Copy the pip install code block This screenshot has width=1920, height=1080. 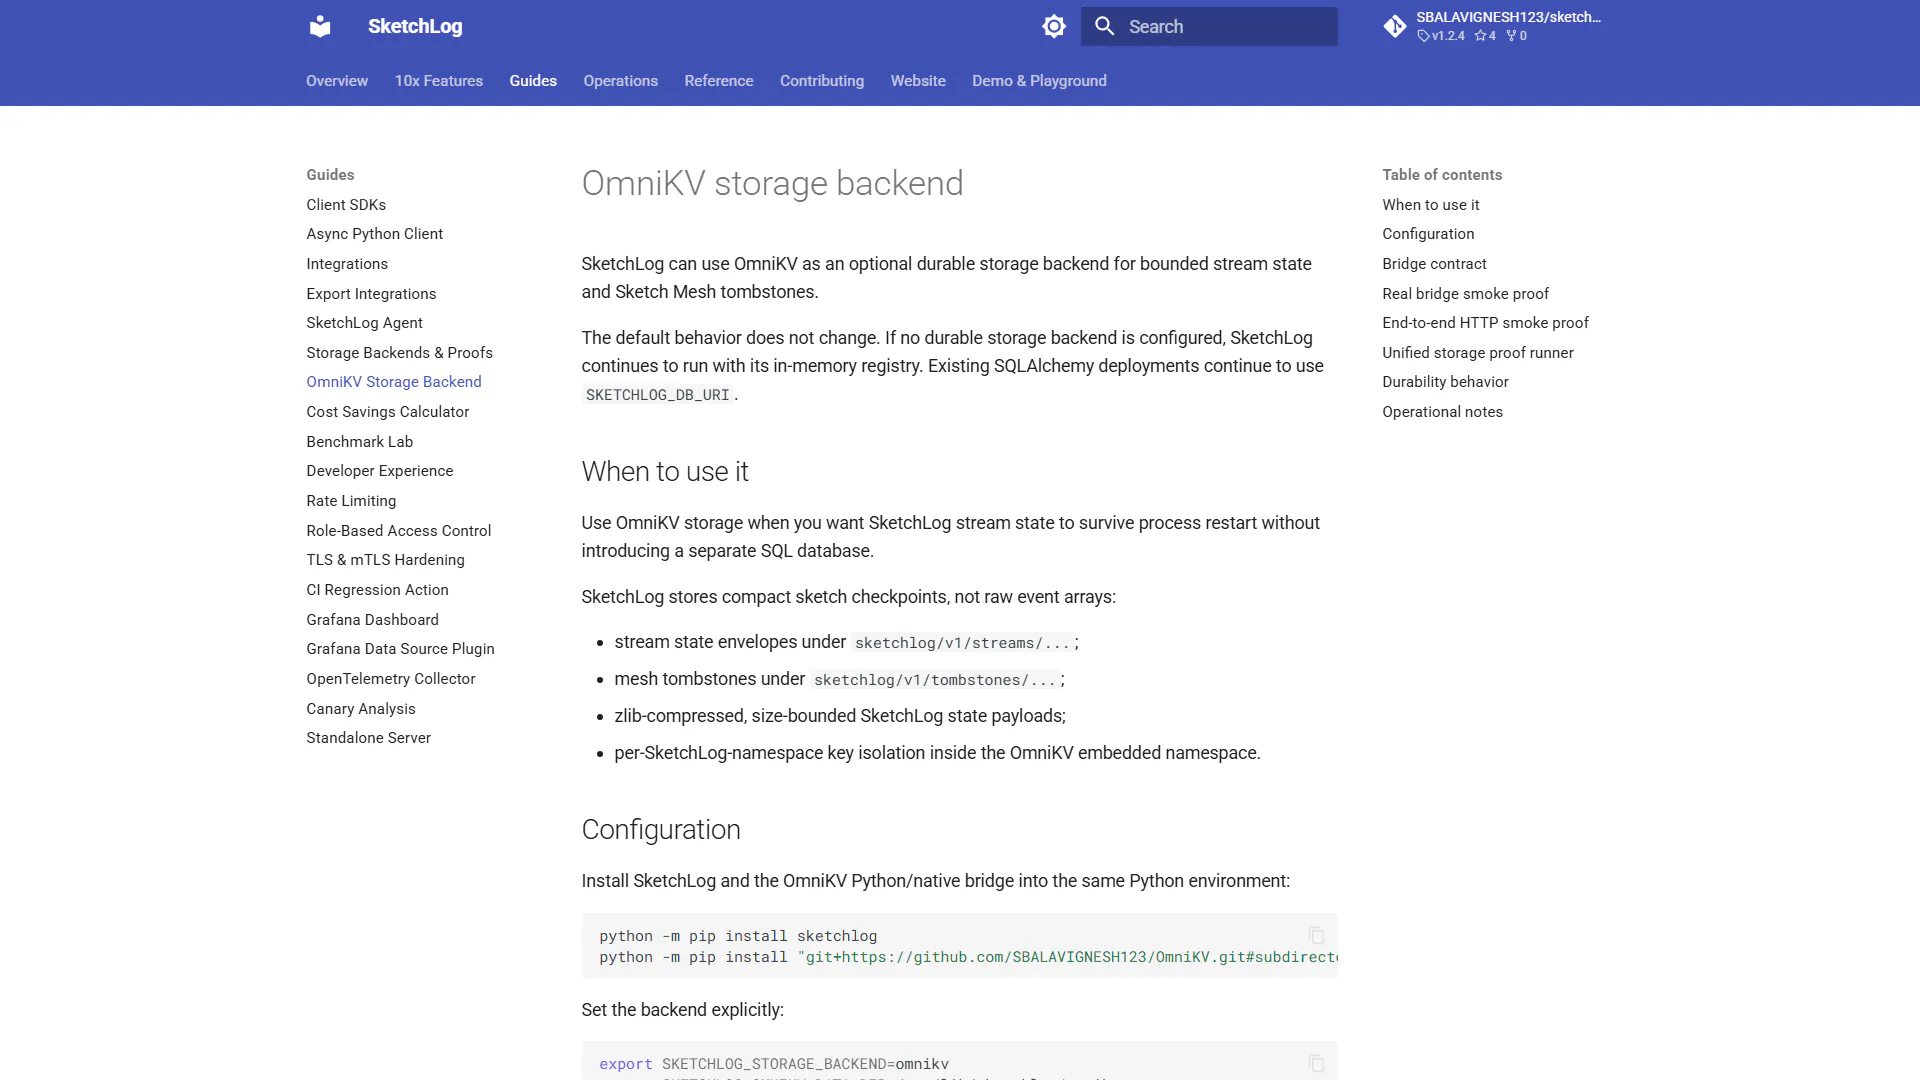(1316, 935)
